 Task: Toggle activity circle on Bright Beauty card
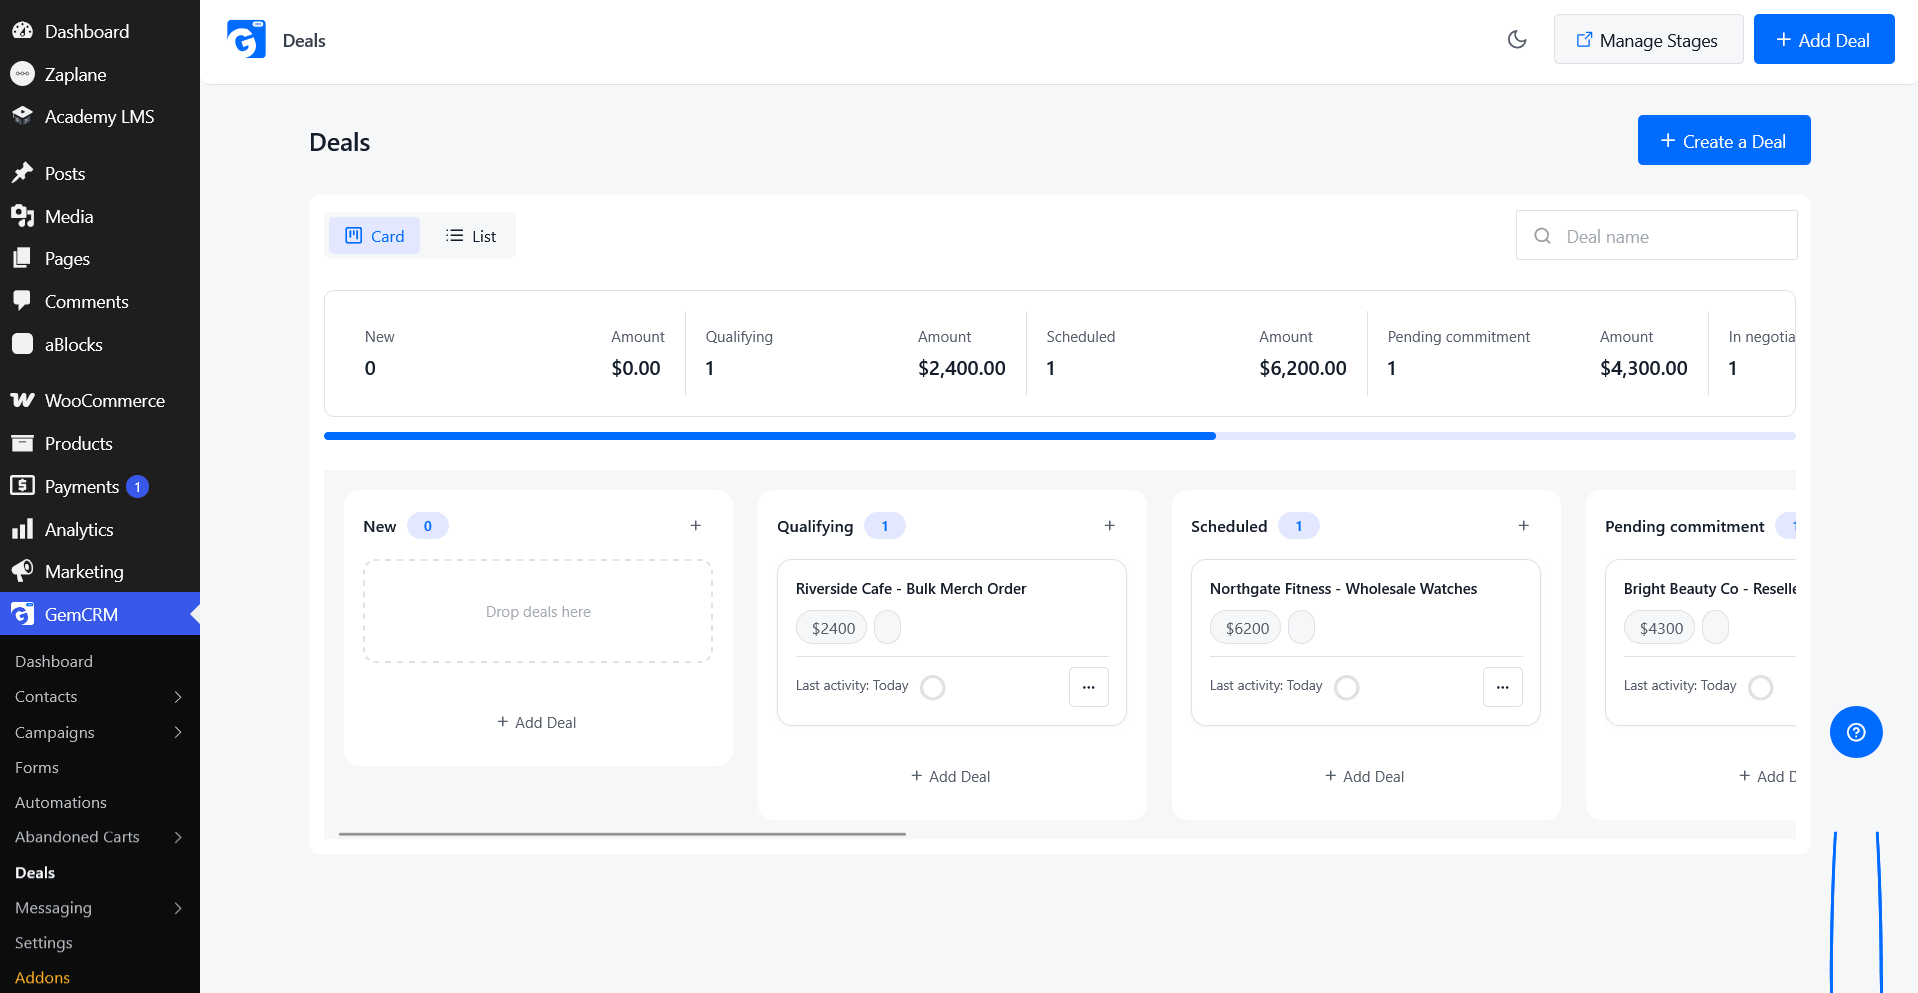pos(1761,687)
